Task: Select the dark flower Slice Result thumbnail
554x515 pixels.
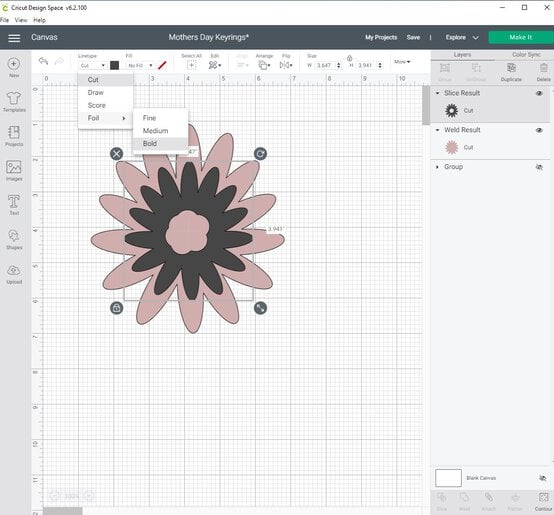Action: click(452, 111)
